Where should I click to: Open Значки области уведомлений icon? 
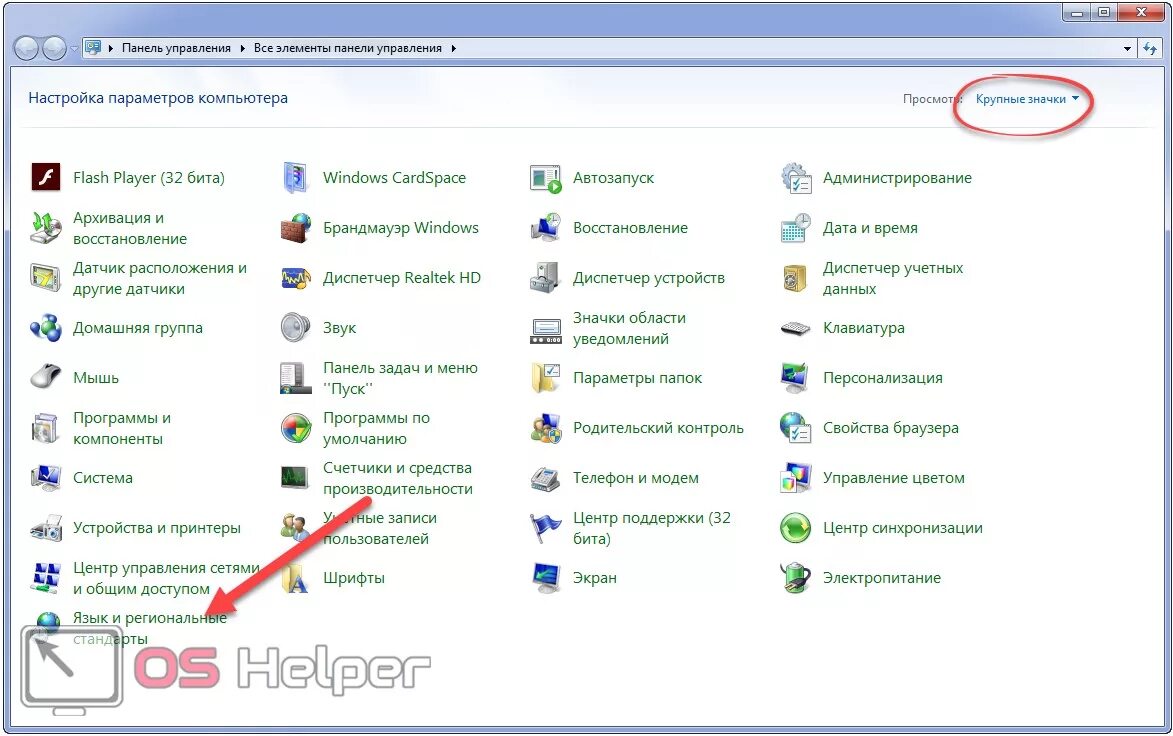tap(545, 330)
